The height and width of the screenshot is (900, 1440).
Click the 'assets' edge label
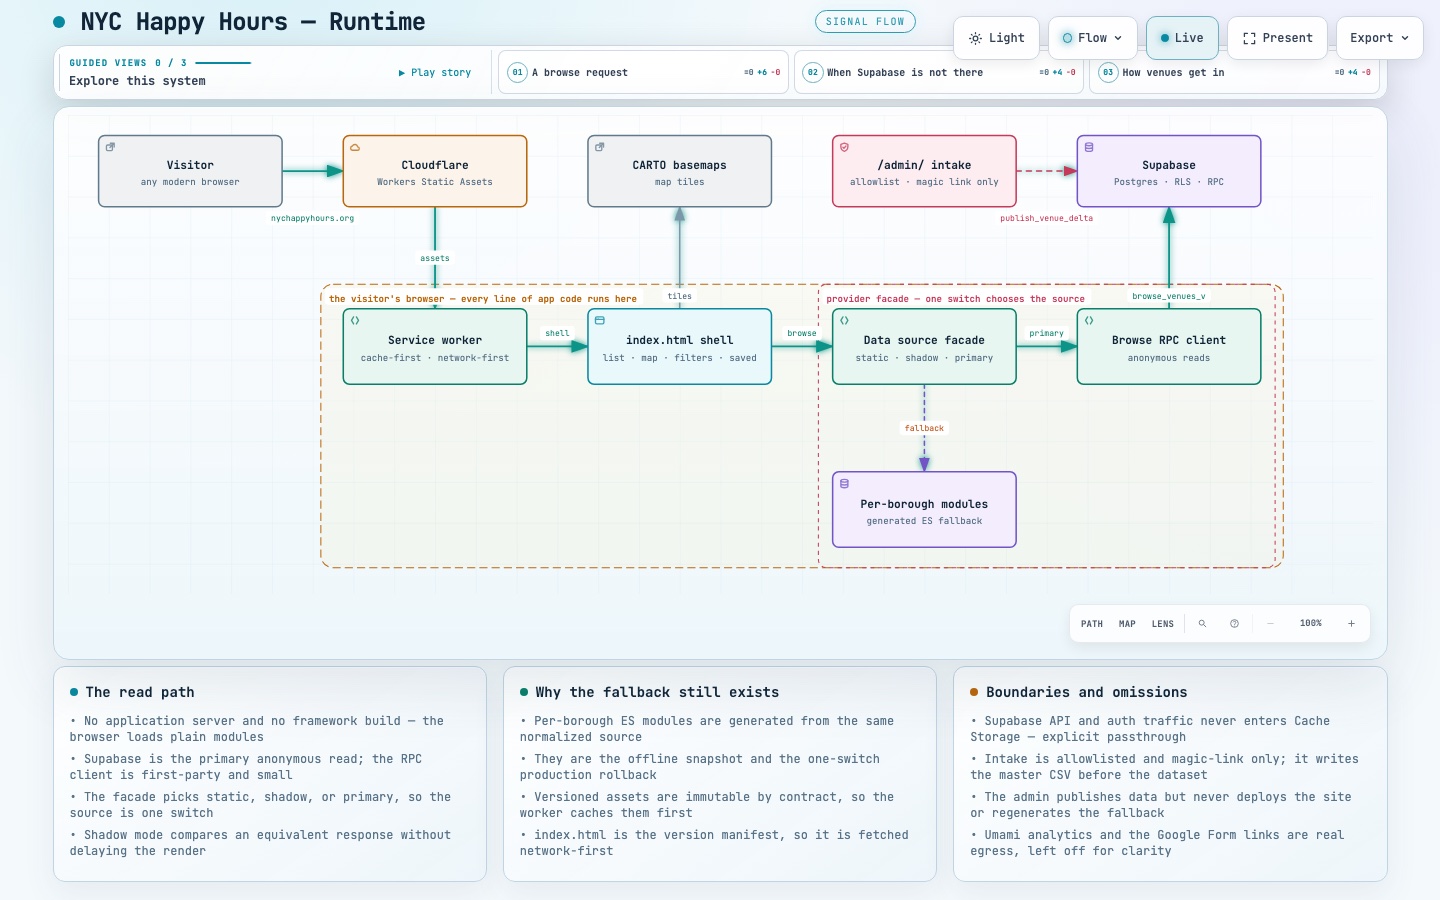coord(435,258)
